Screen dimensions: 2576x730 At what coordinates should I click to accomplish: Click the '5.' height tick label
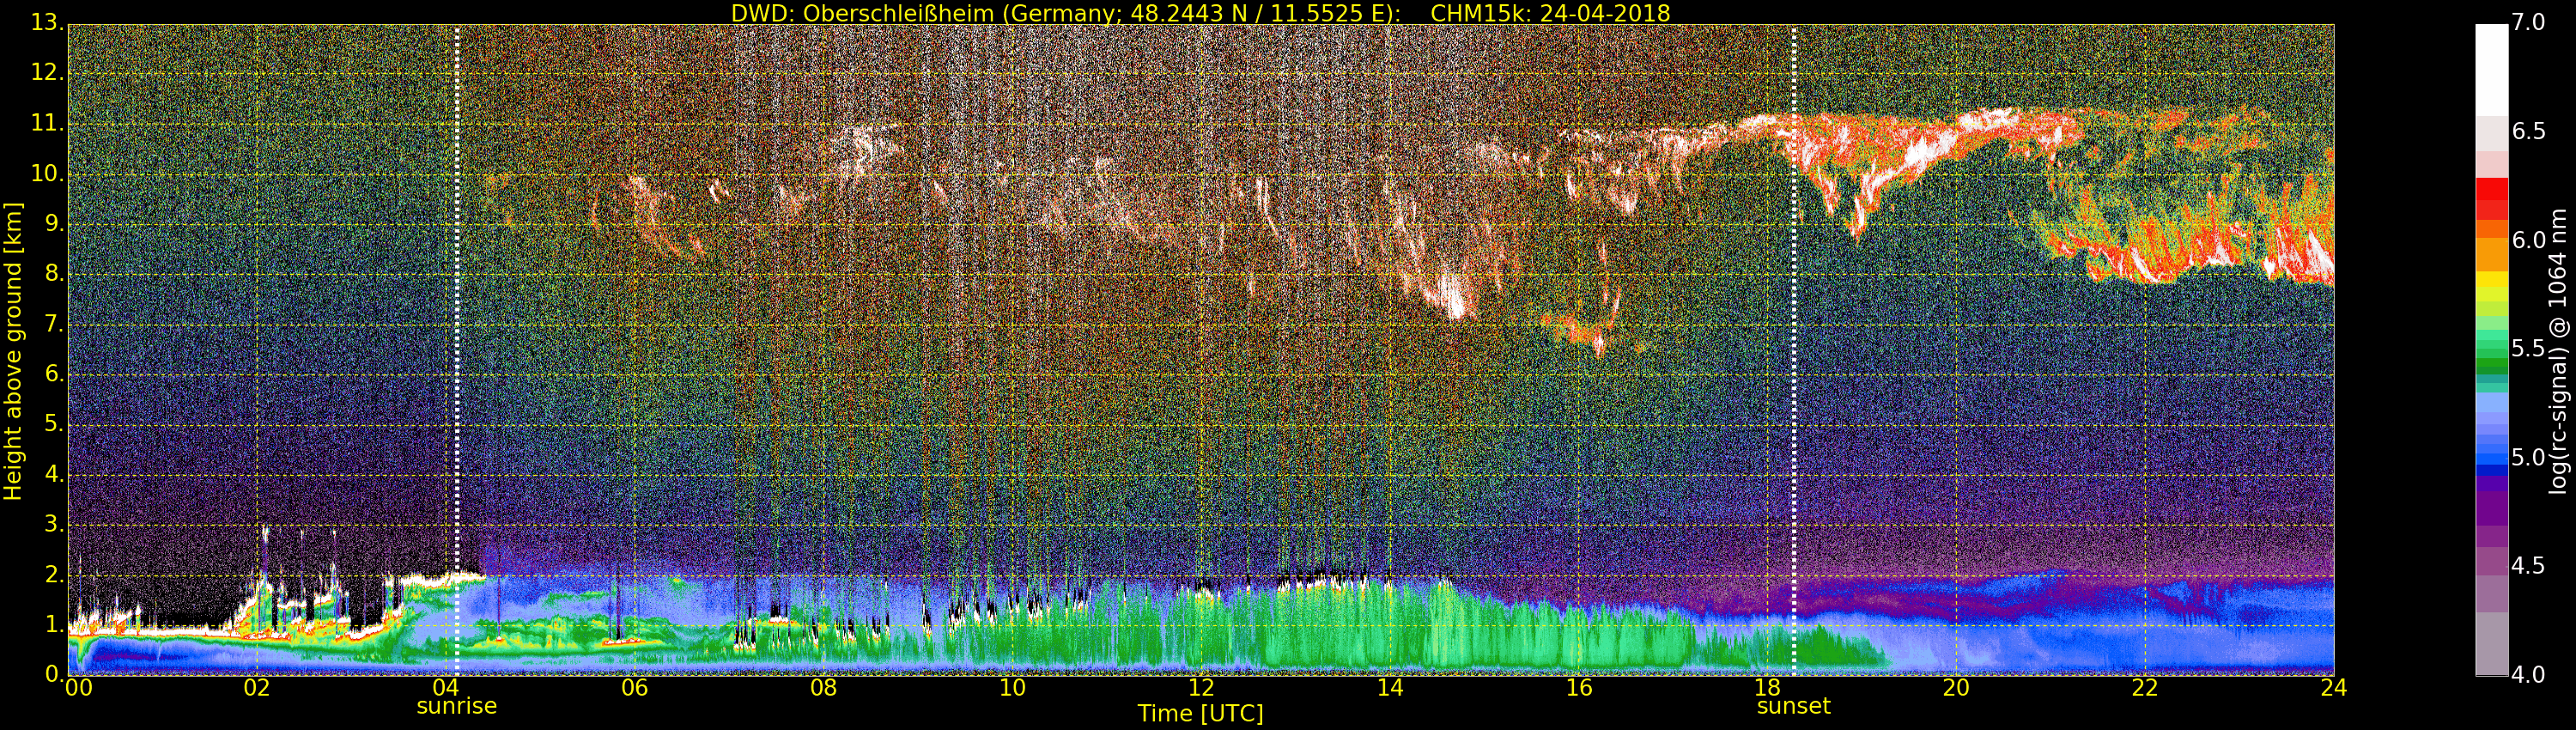click(x=54, y=423)
